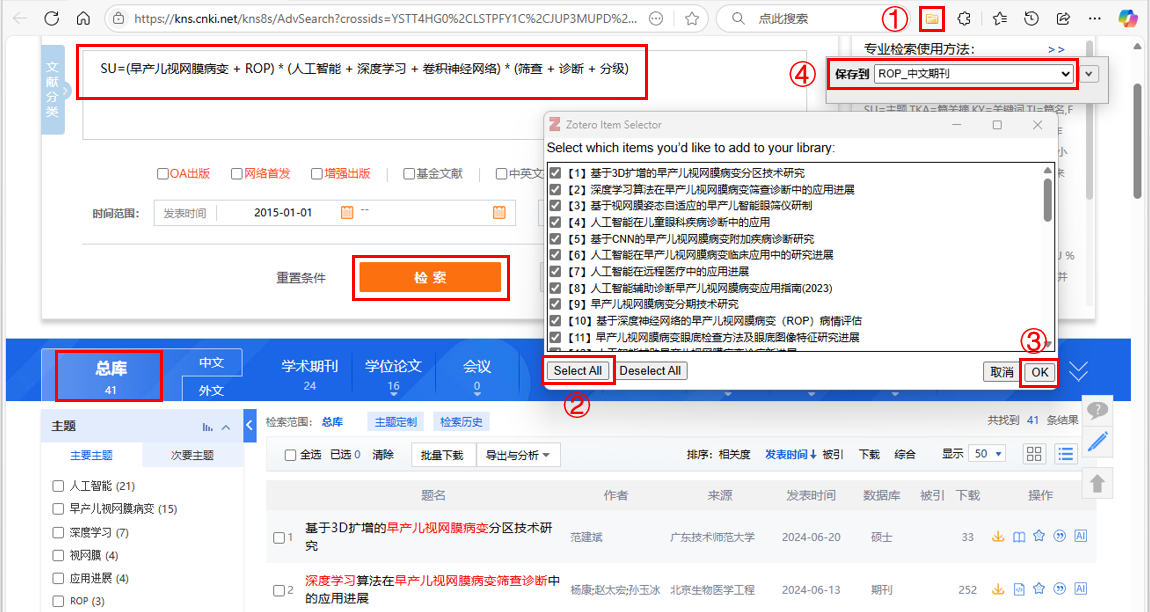Expand 专业检索使用方法 with >> link
Viewport: 1150px width, 612px height.
pos(1056,50)
